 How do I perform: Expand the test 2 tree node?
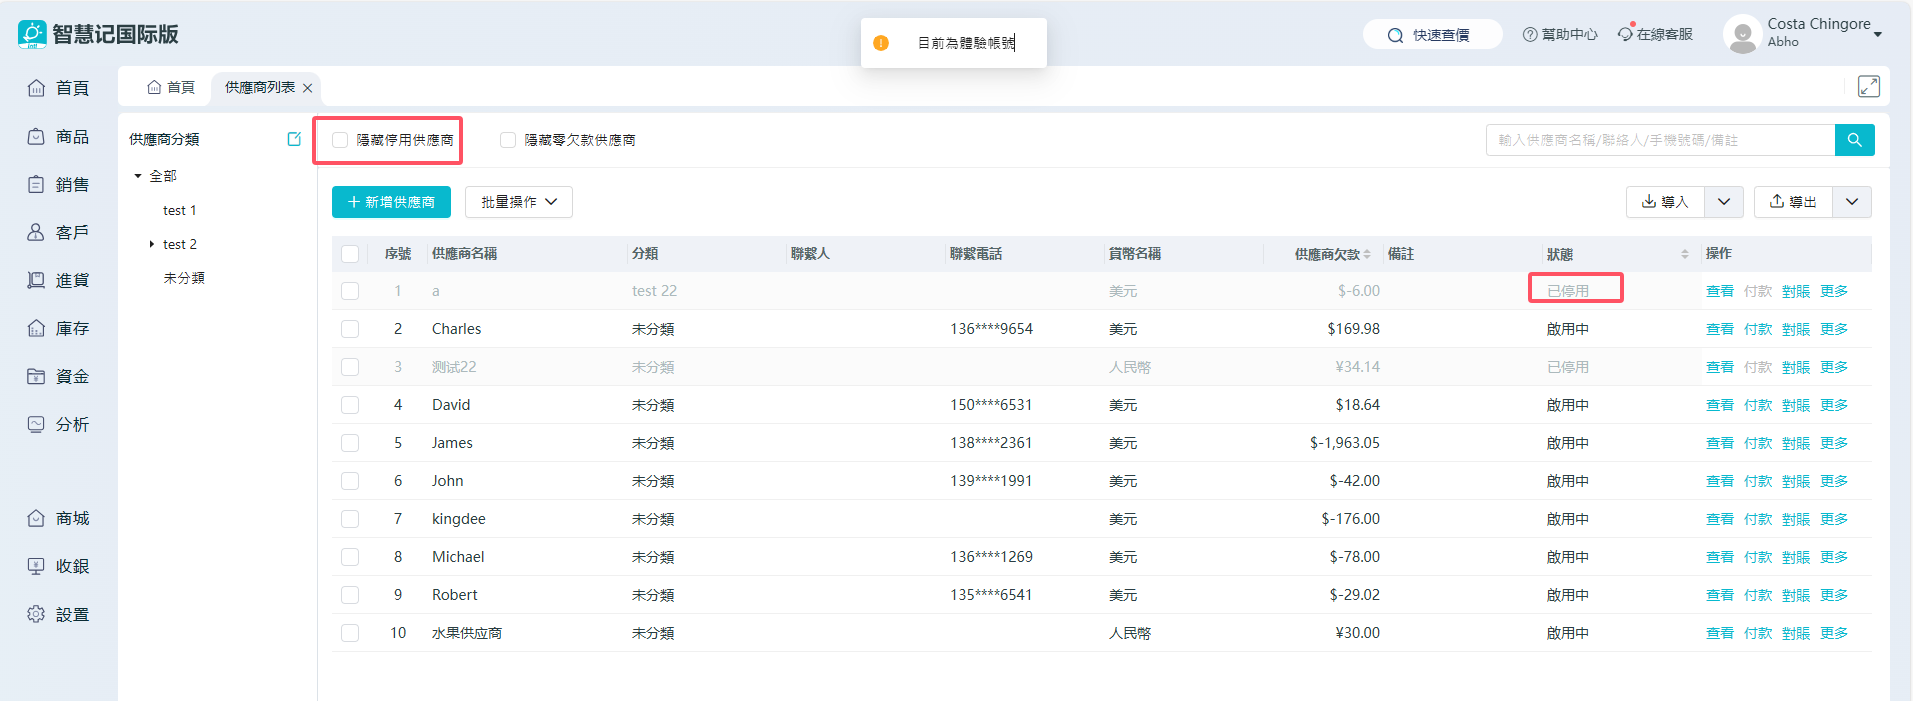pos(151,244)
